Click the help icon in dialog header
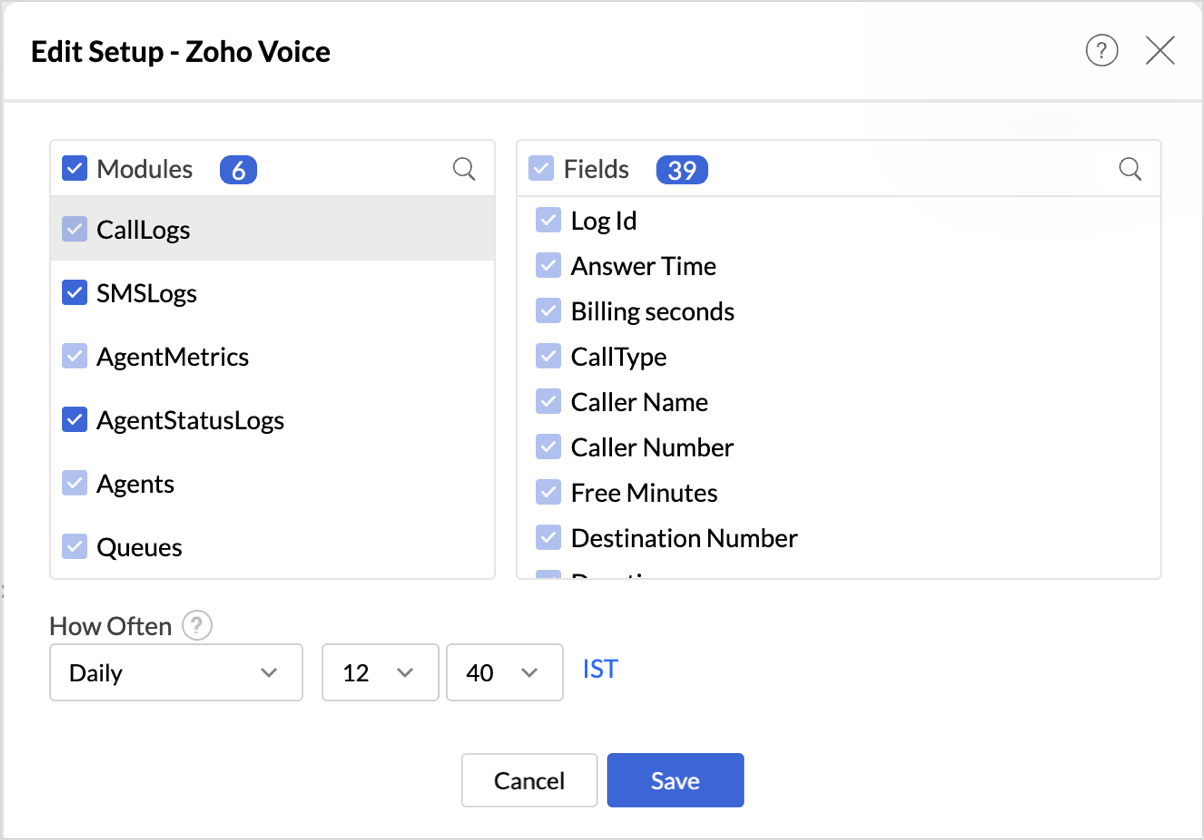The width and height of the screenshot is (1204, 840). (x=1101, y=51)
